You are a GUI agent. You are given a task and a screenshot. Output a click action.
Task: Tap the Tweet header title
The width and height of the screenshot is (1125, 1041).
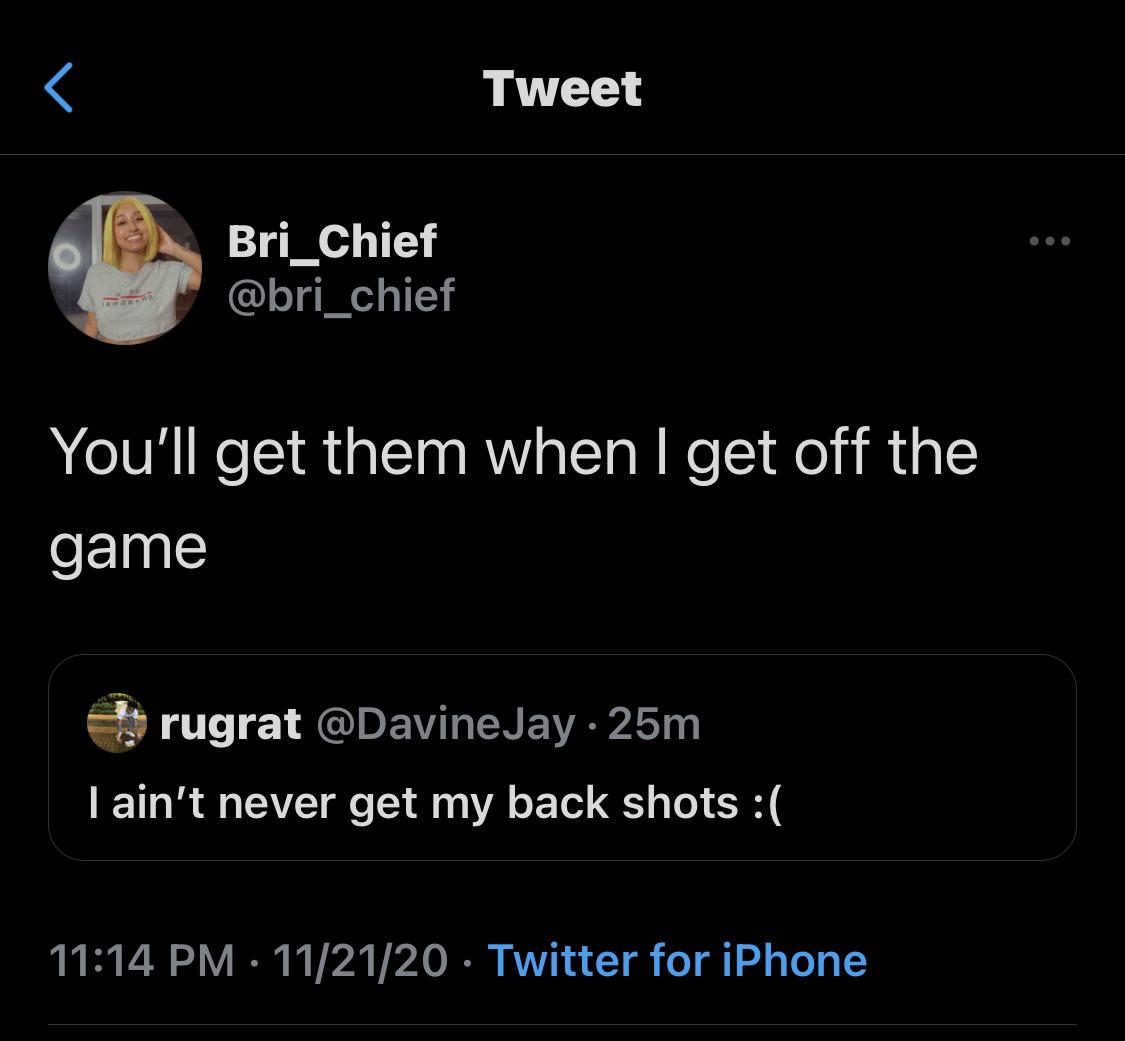pyautogui.click(x=562, y=88)
